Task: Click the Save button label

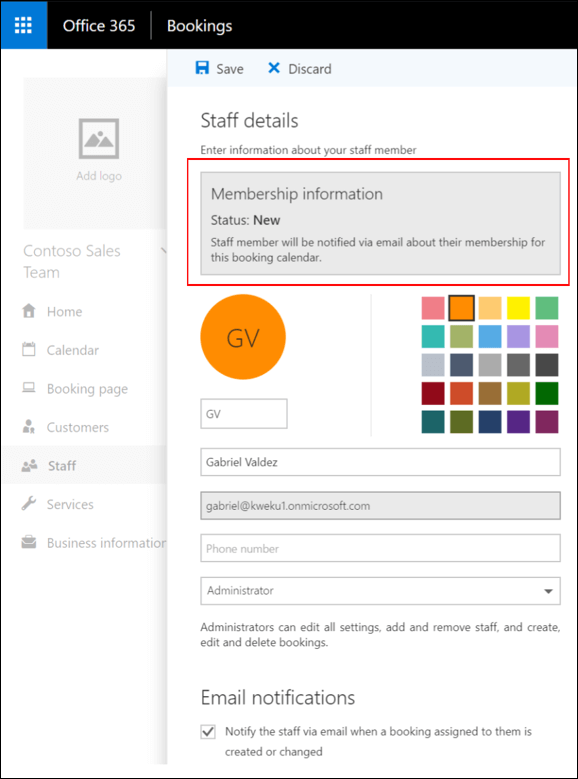Action: coord(230,69)
